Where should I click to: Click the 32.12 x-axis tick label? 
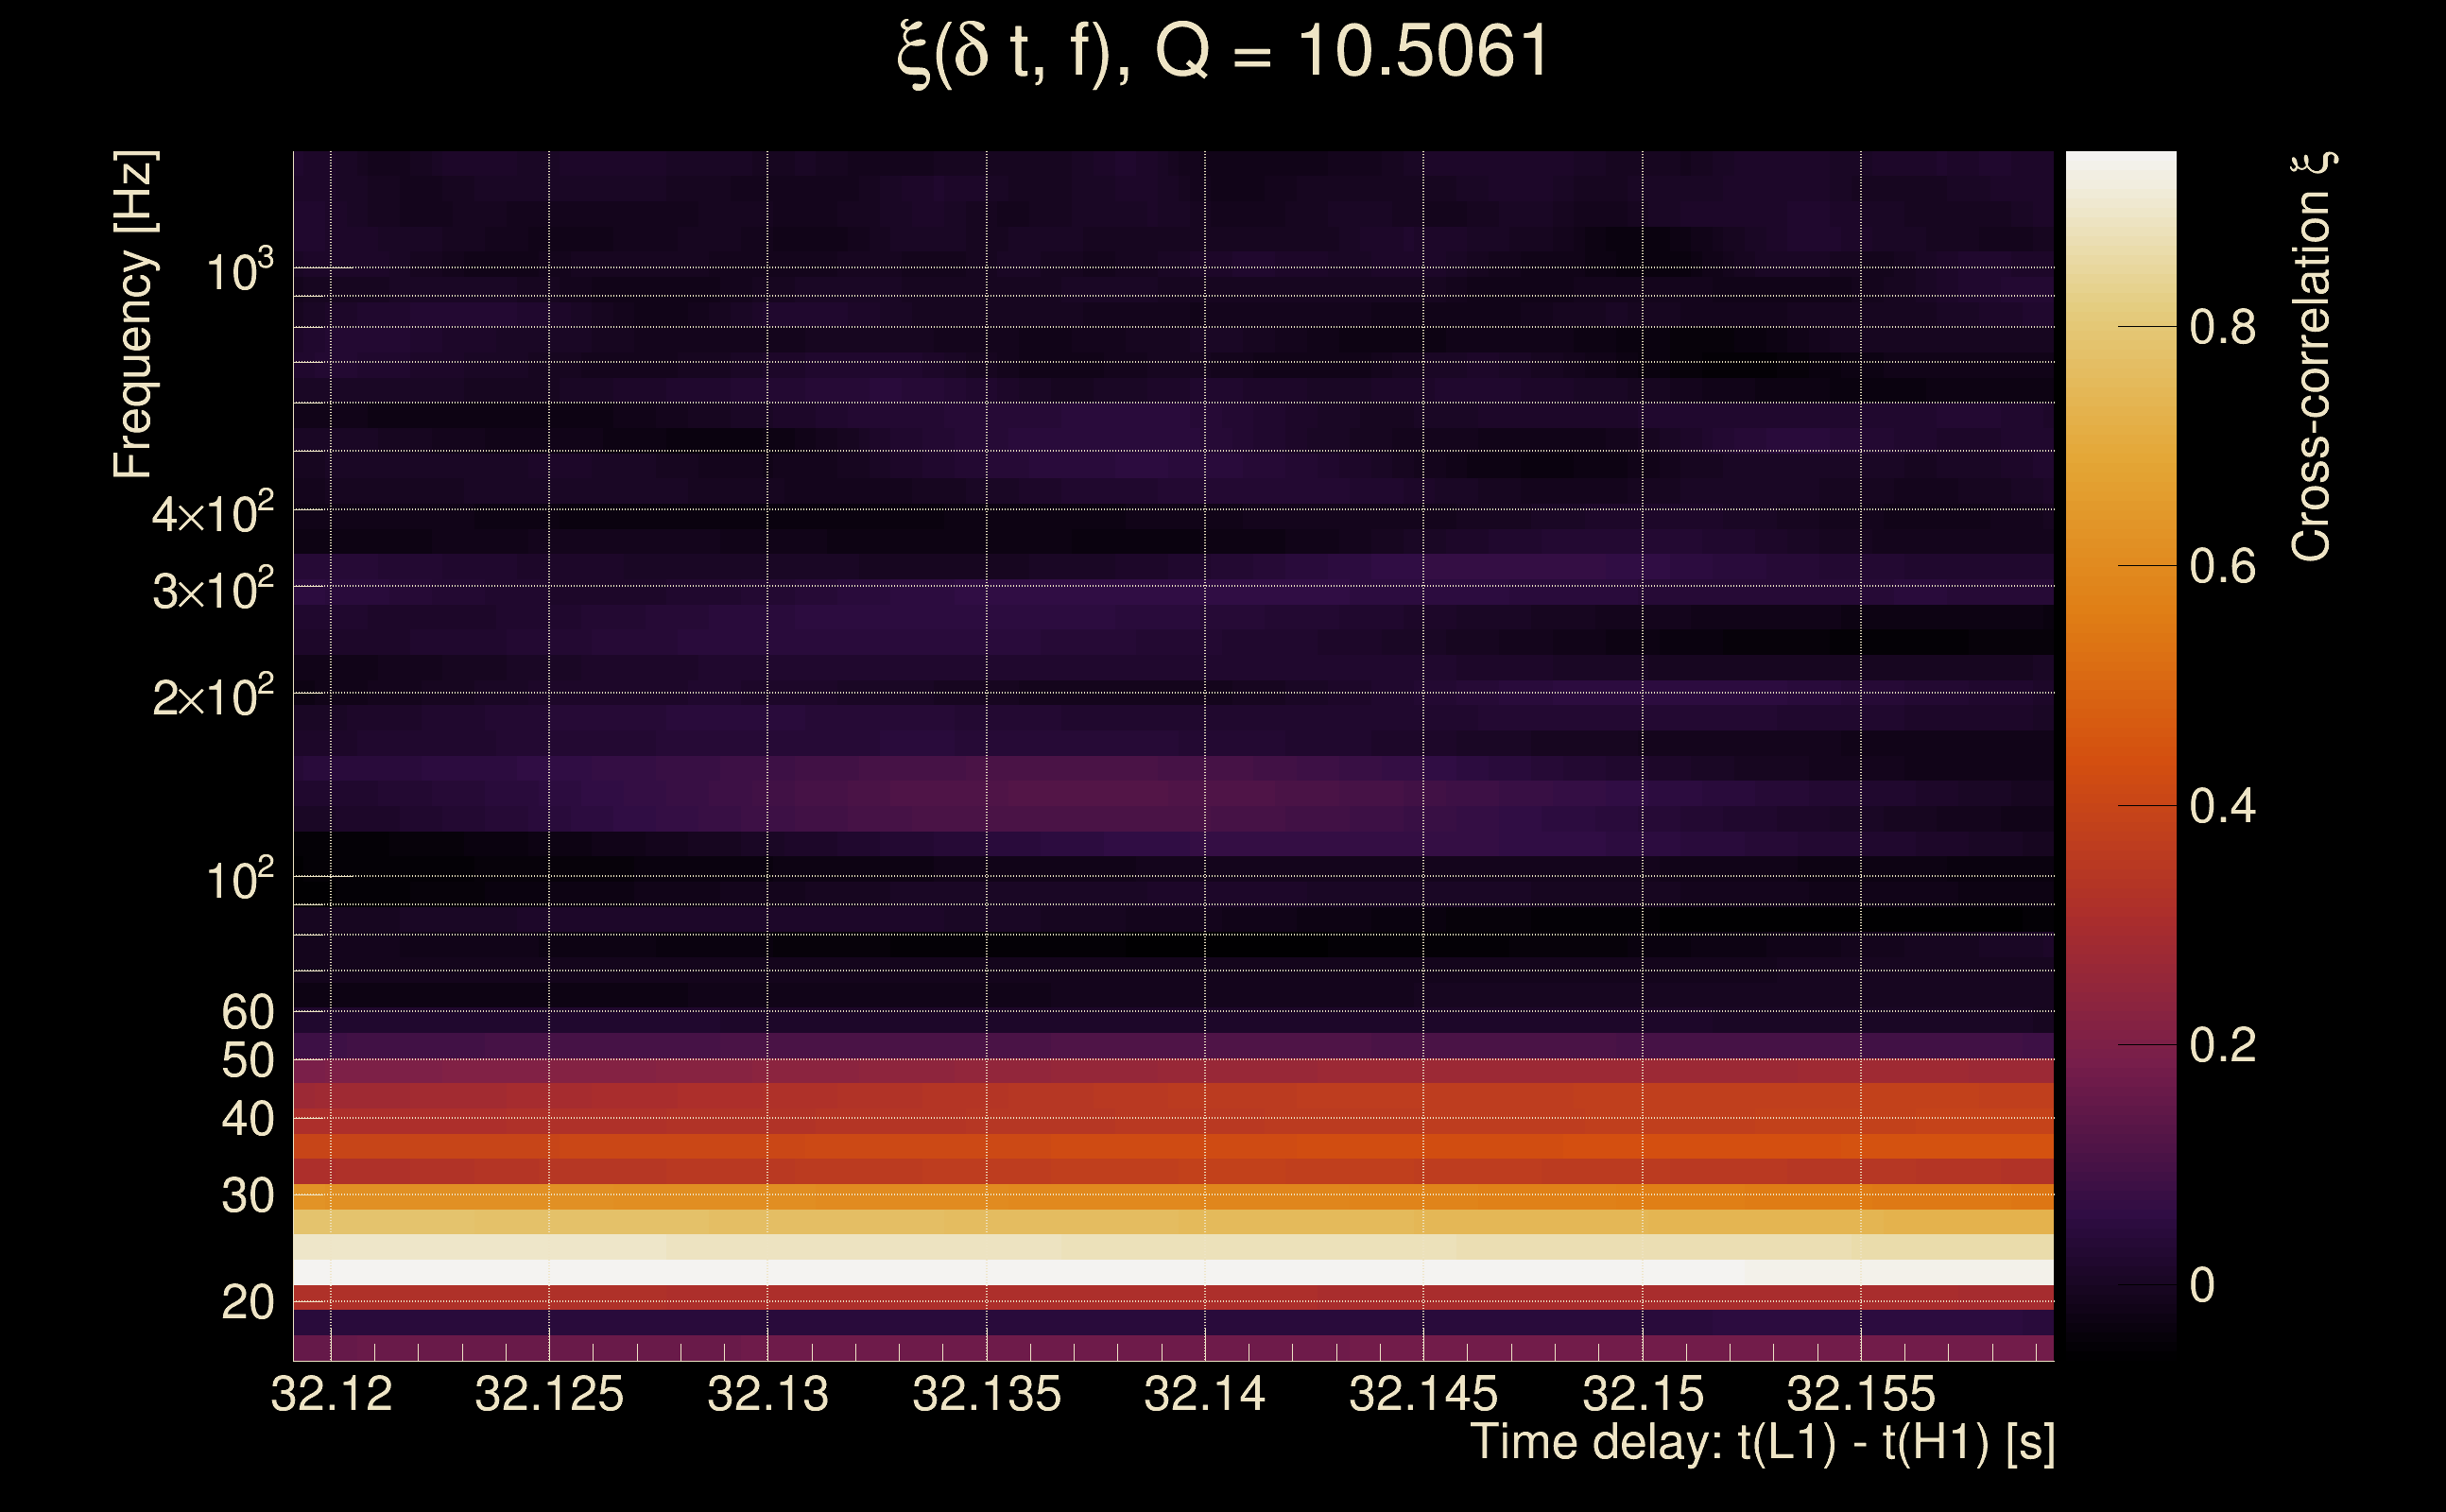pyautogui.click(x=331, y=1394)
